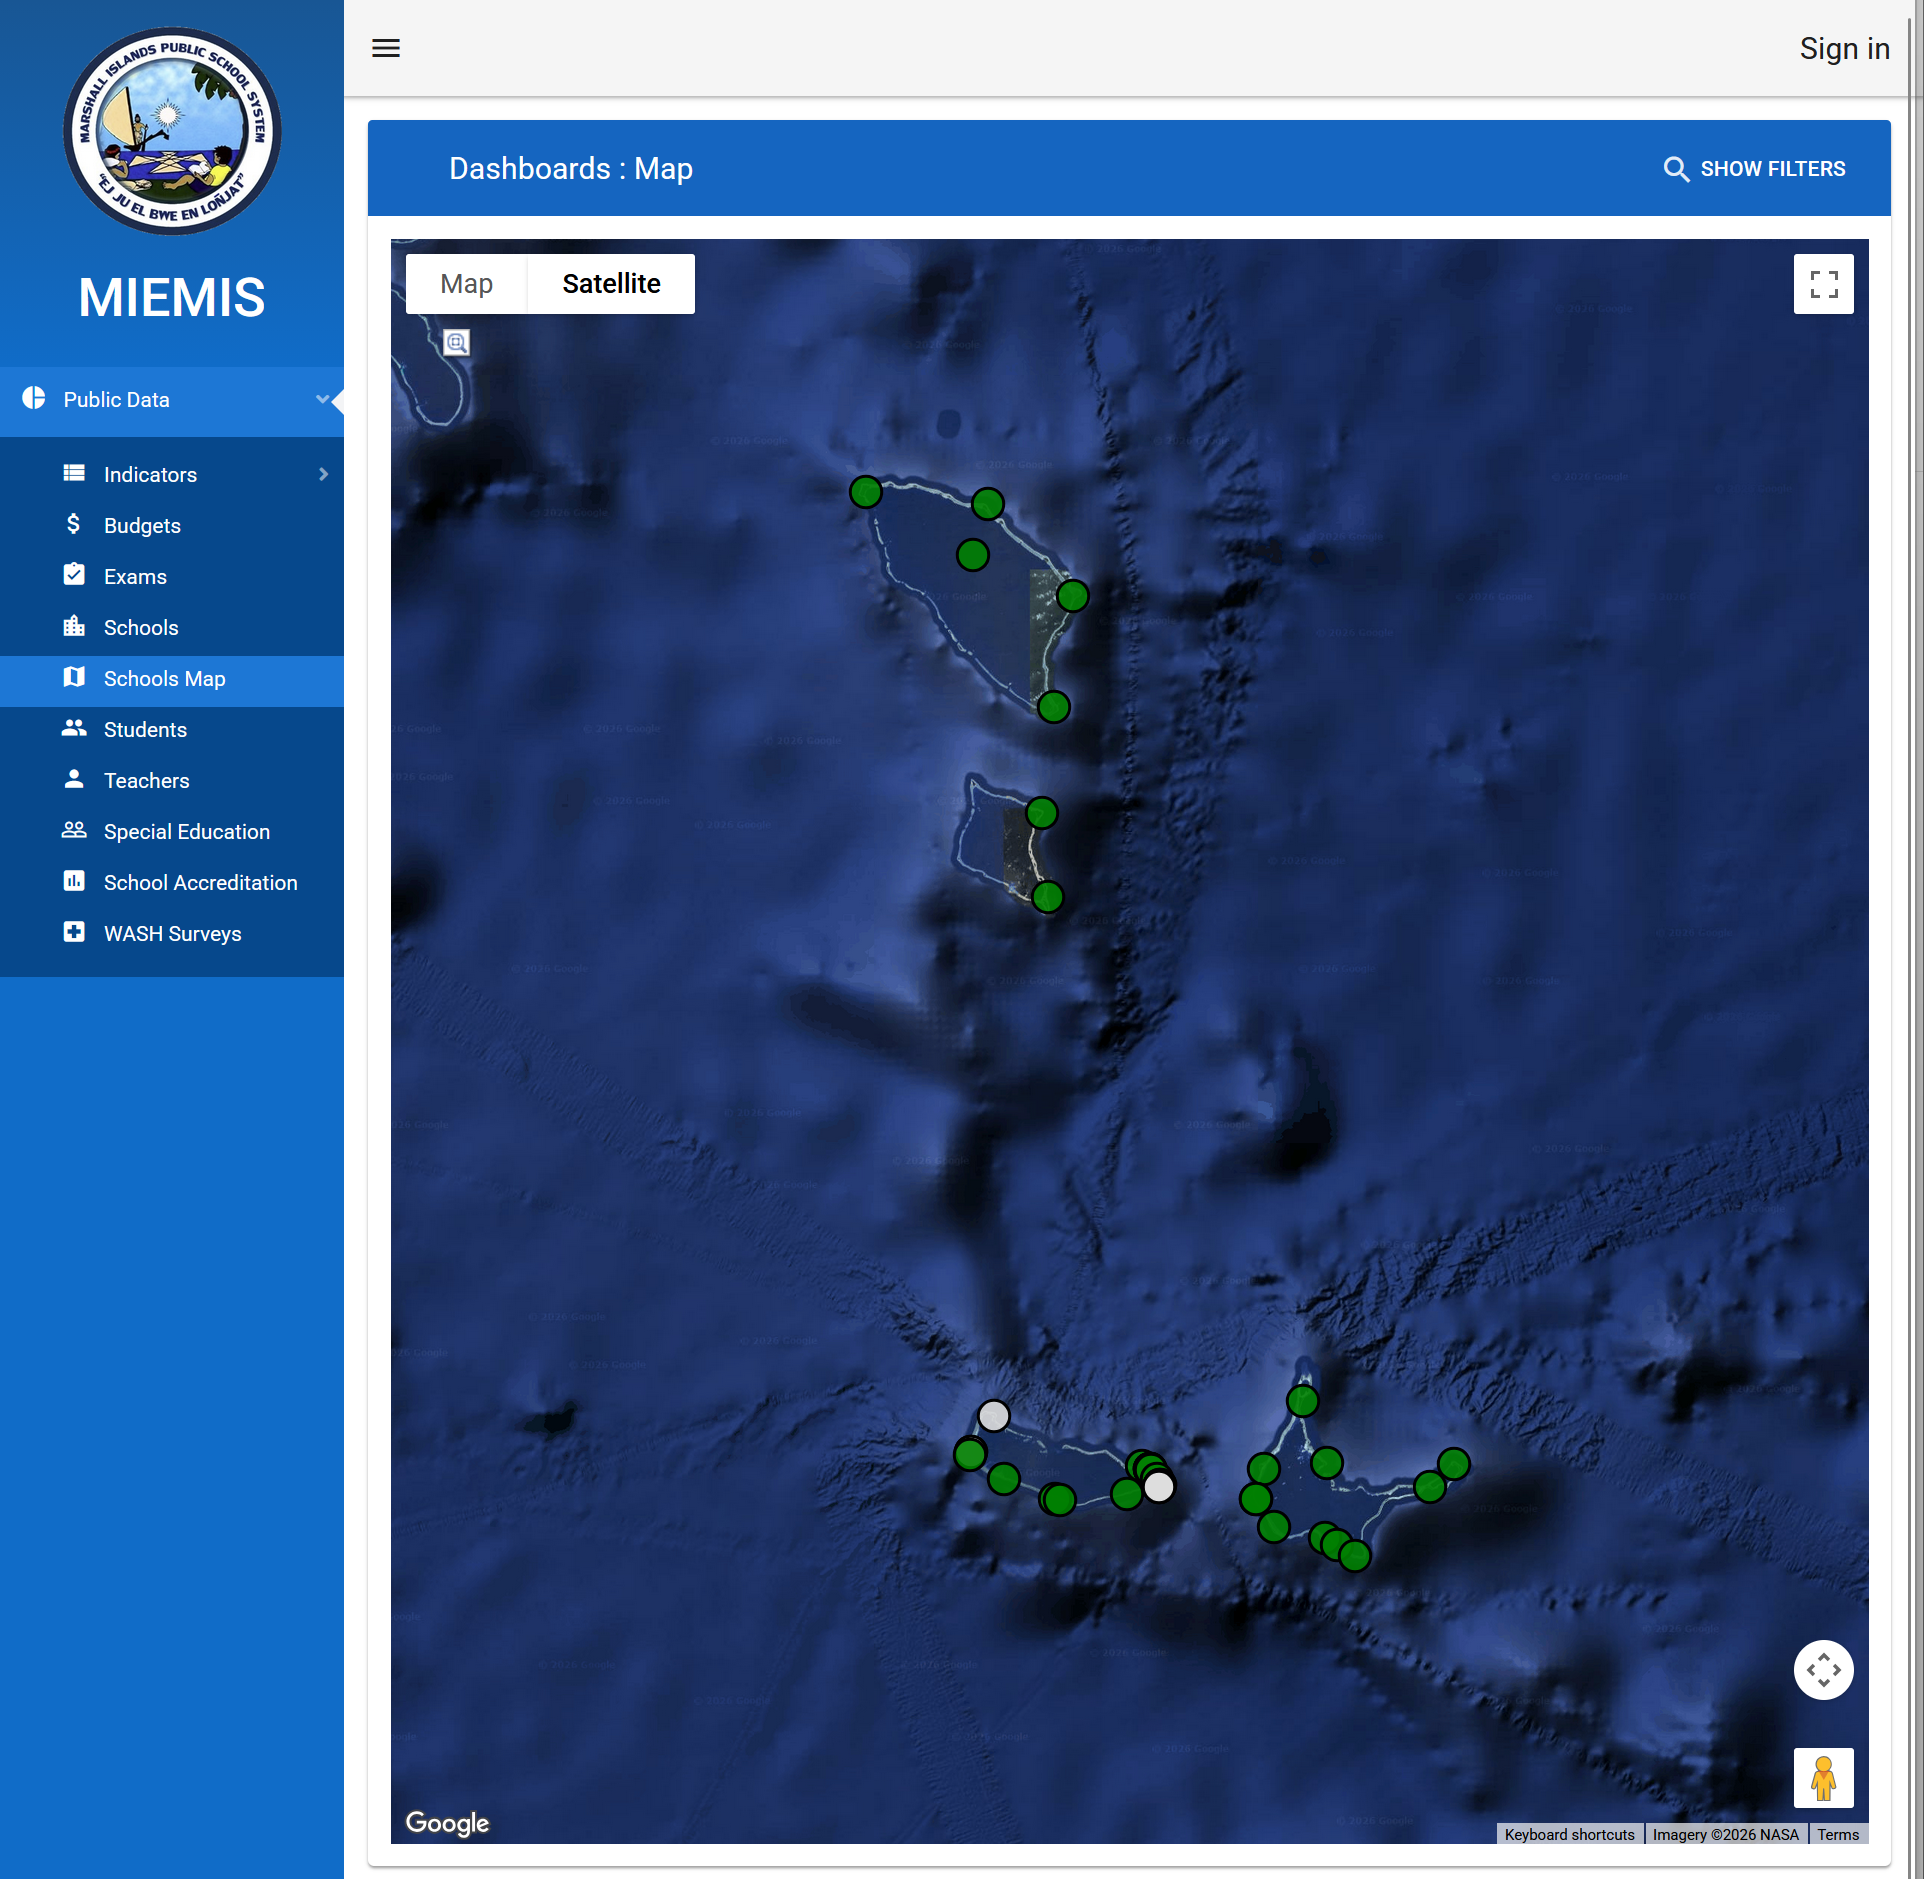Select Satellite imagery view
The height and width of the screenshot is (1879, 1924).
(611, 284)
